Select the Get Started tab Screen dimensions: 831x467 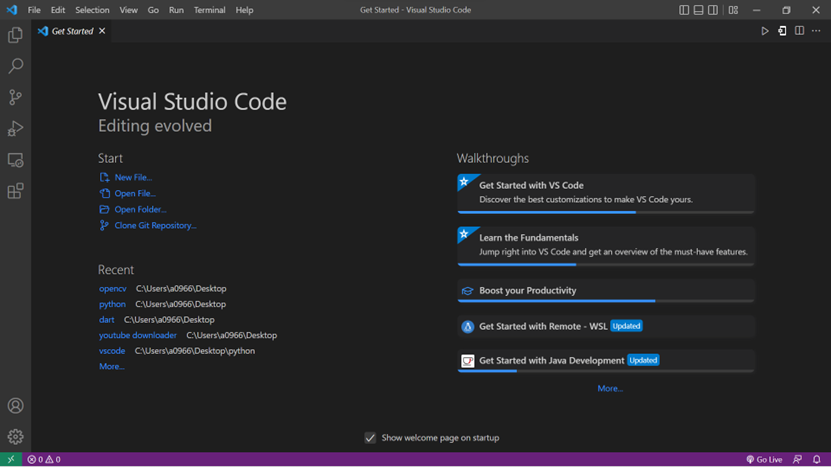coord(72,31)
